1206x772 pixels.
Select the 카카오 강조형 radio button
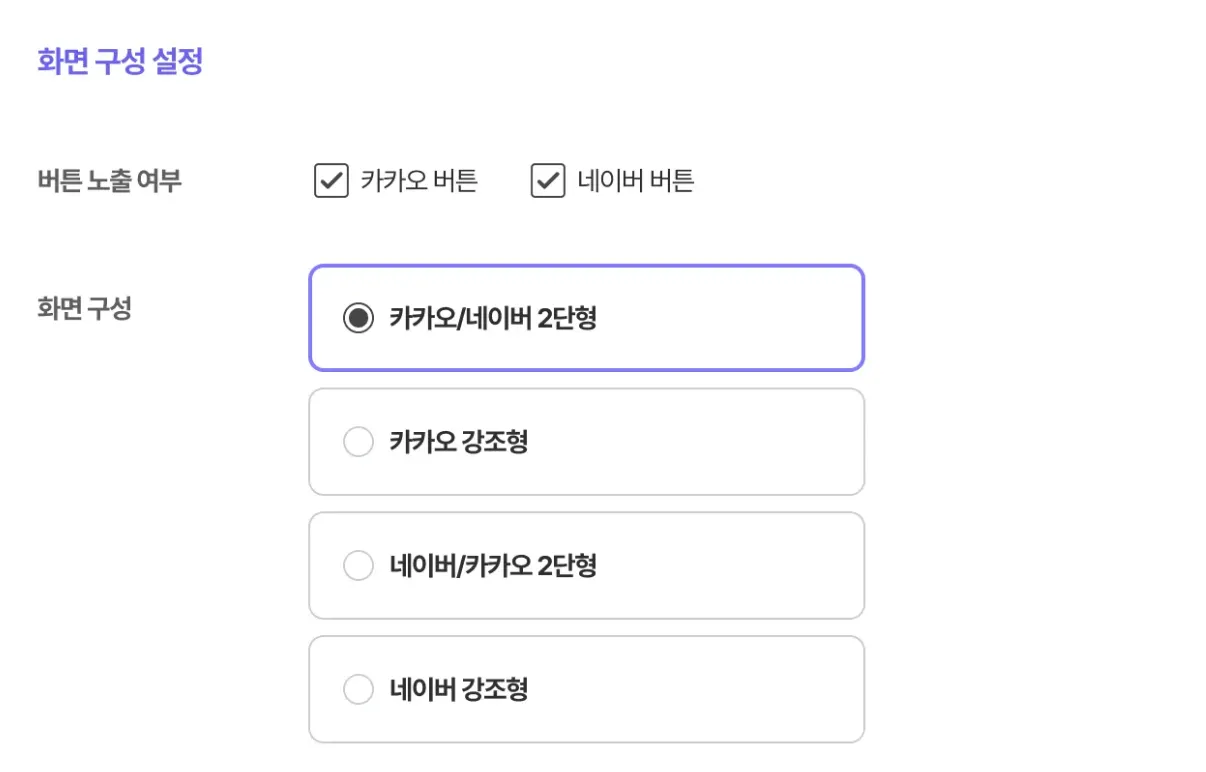pyautogui.click(x=358, y=442)
